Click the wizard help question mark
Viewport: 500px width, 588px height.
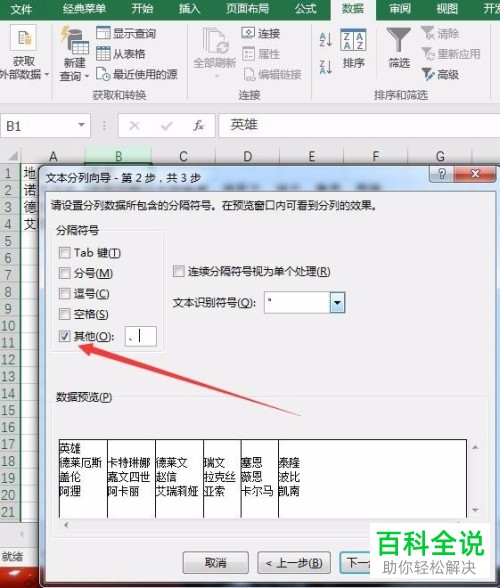pyautogui.click(x=441, y=174)
